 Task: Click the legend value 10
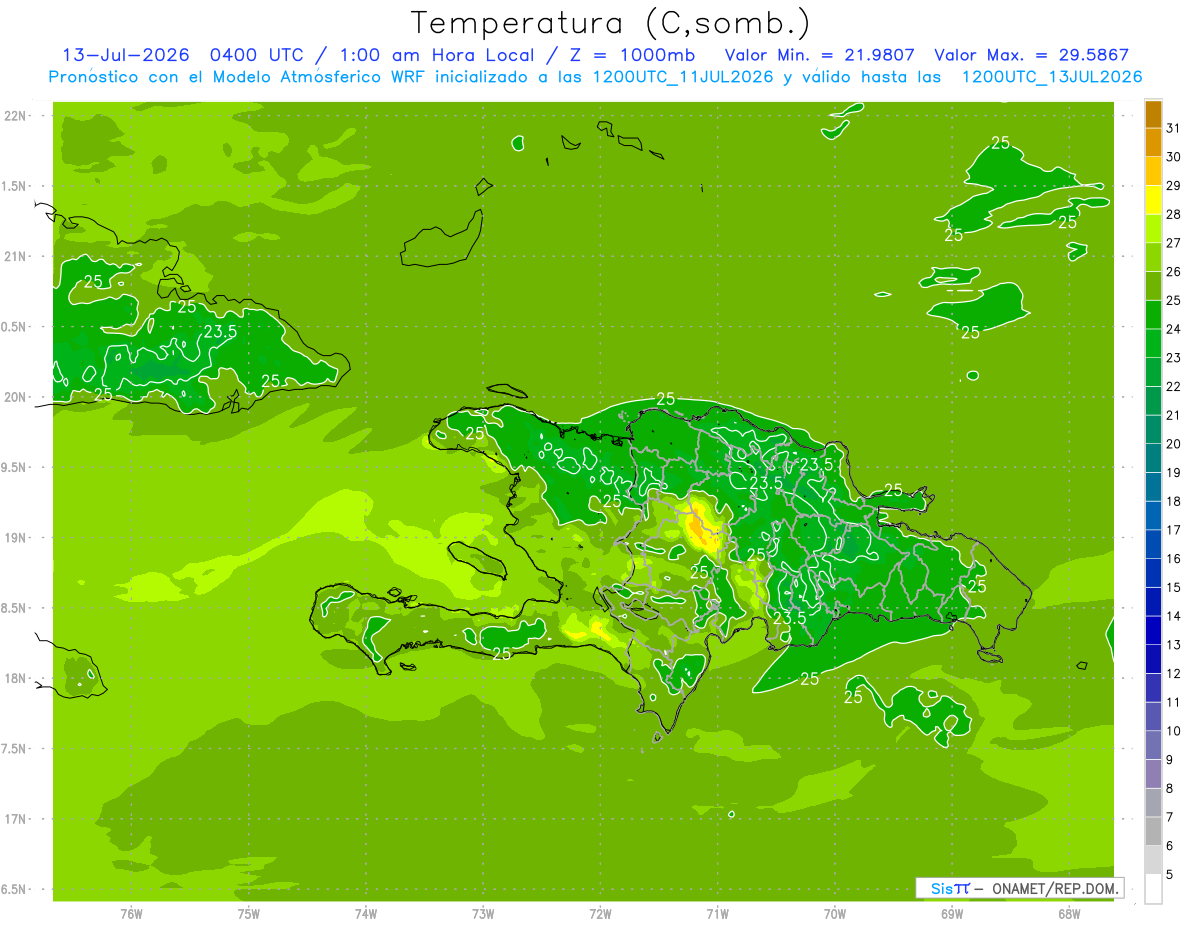click(x=1173, y=731)
